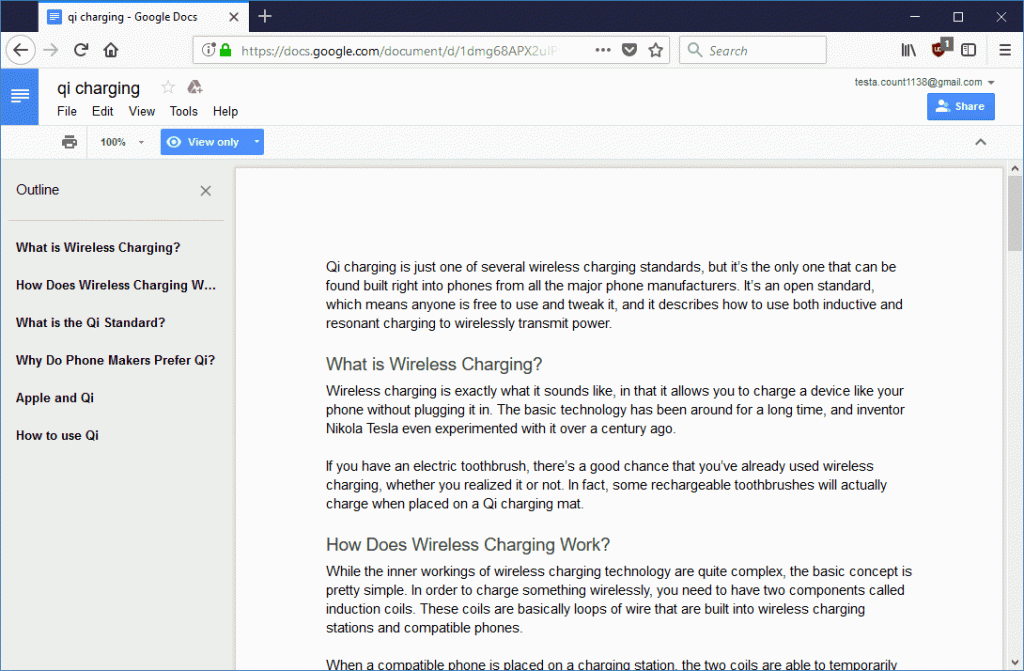1024x671 pixels.
Task: Go back to the previous page
Action: pos(21,50)
